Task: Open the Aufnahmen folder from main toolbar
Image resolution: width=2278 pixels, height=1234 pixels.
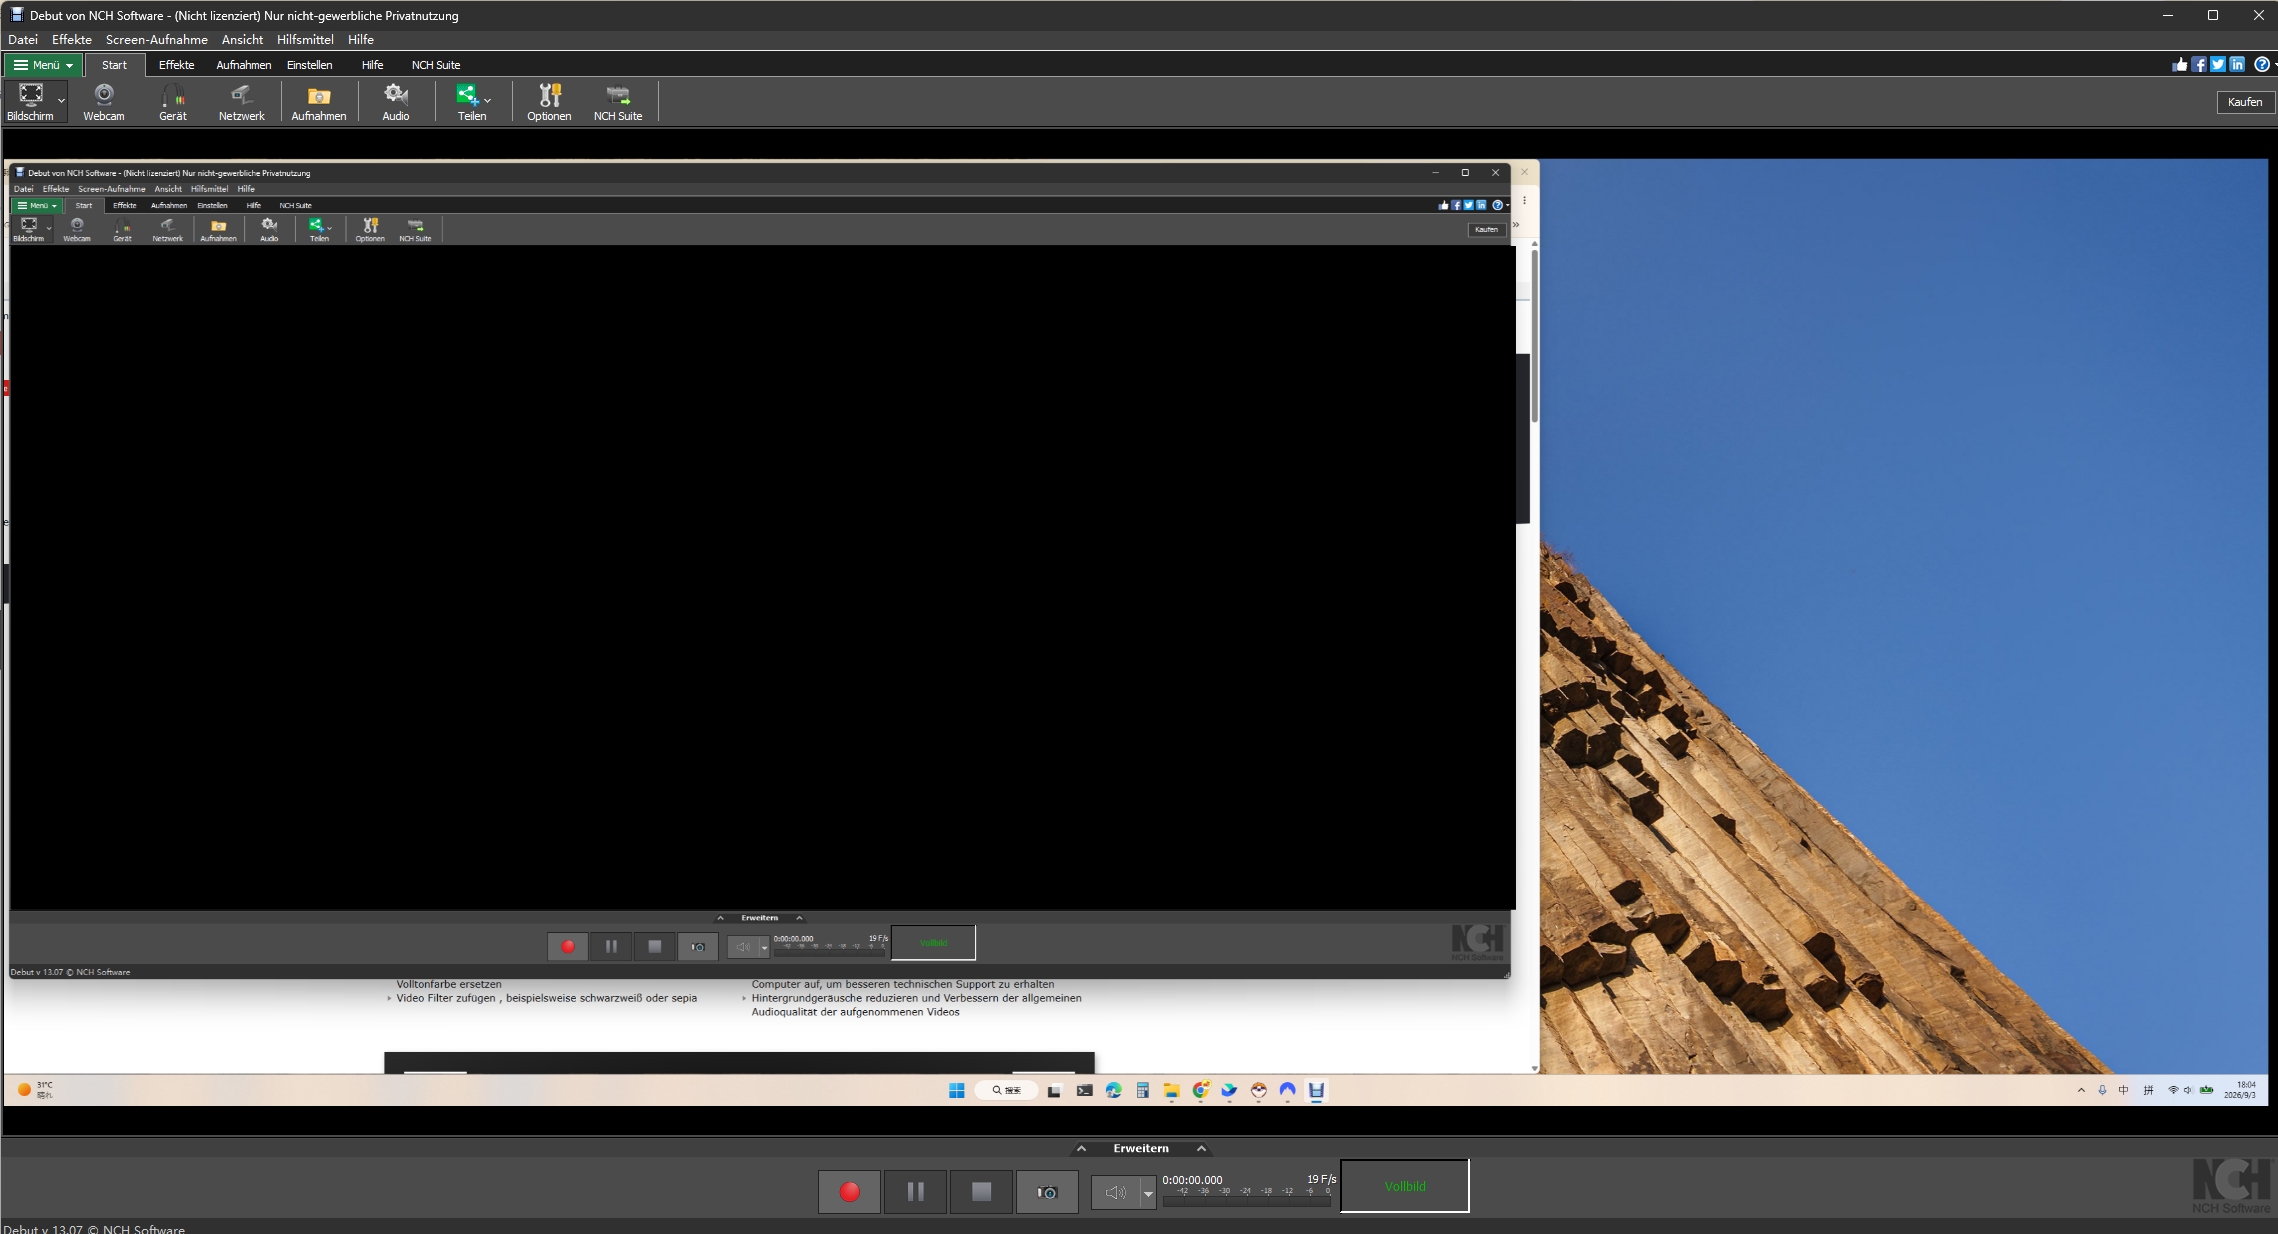Action: coord(319,102)
